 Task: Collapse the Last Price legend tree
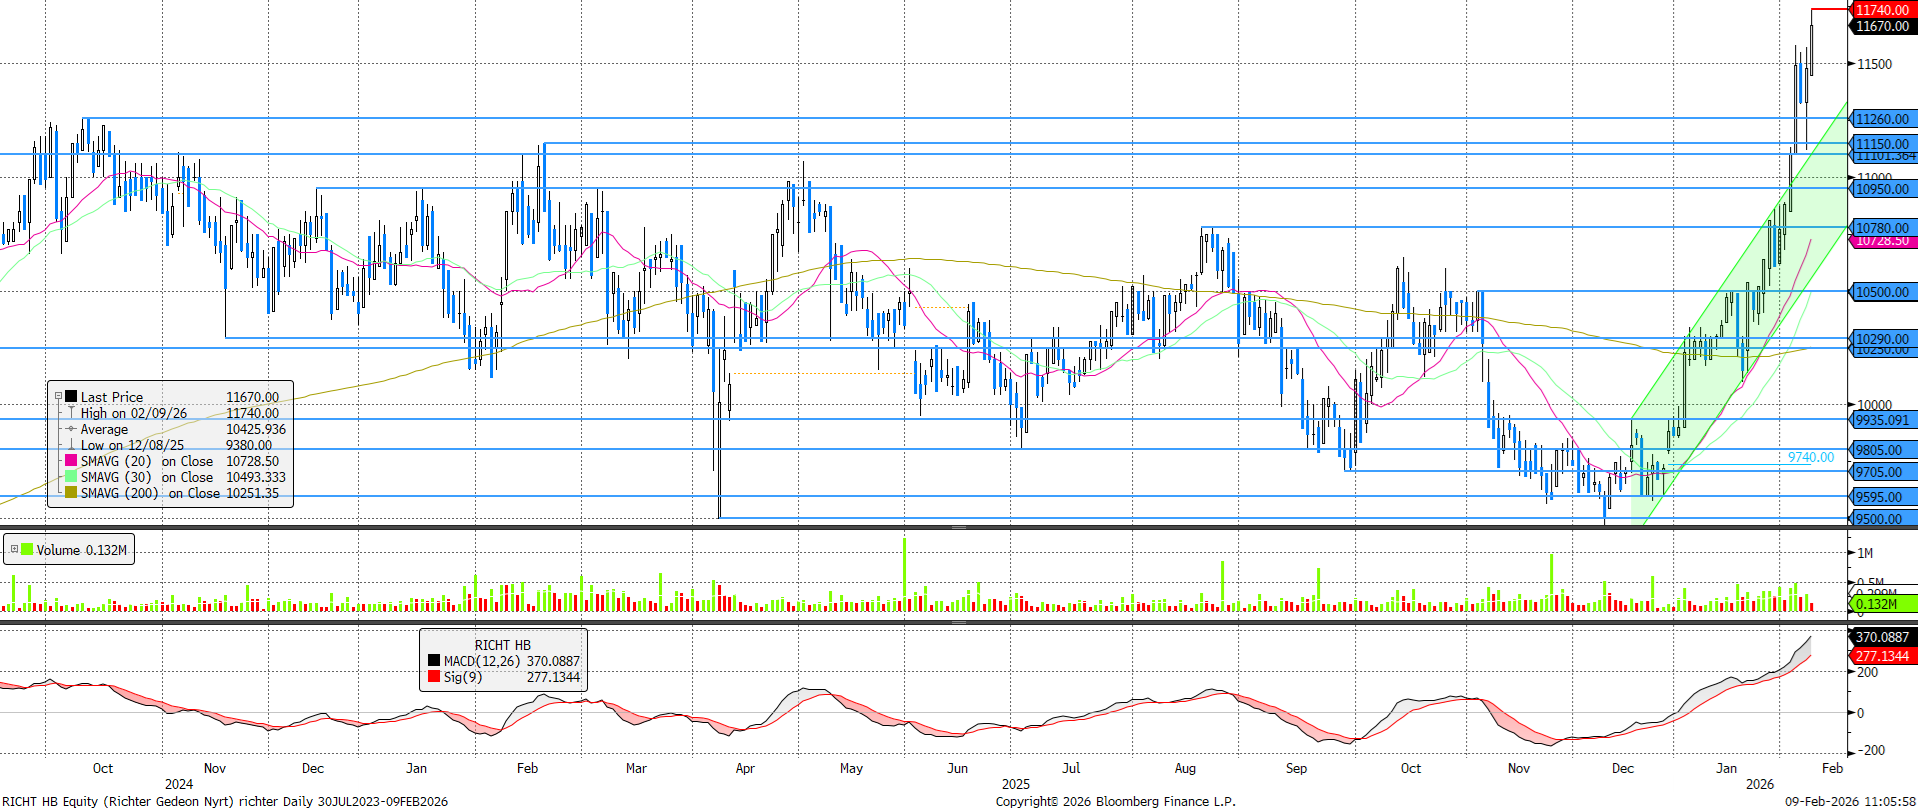click(58, 397)
